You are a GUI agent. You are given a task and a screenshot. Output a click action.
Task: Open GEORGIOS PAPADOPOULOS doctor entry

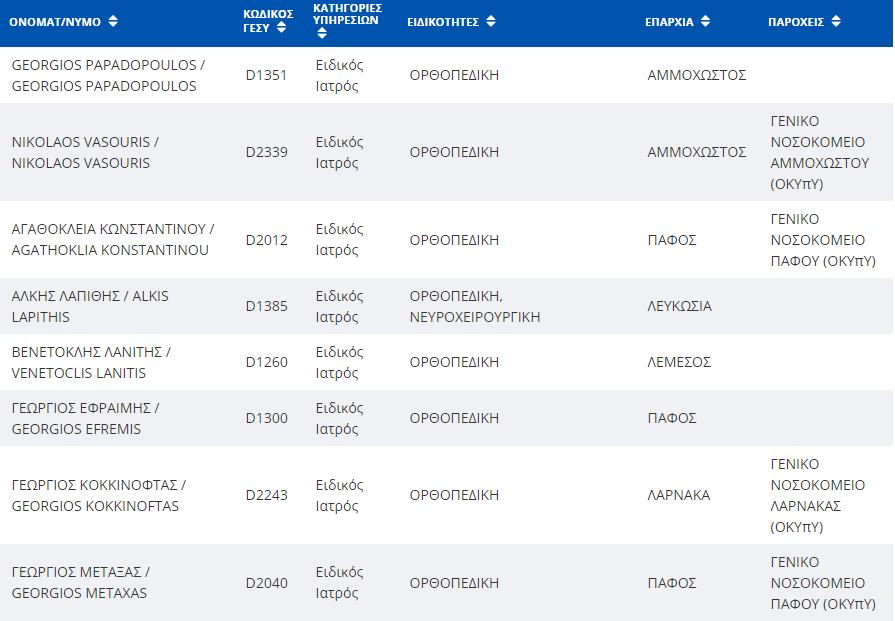(x=108, y=75)
